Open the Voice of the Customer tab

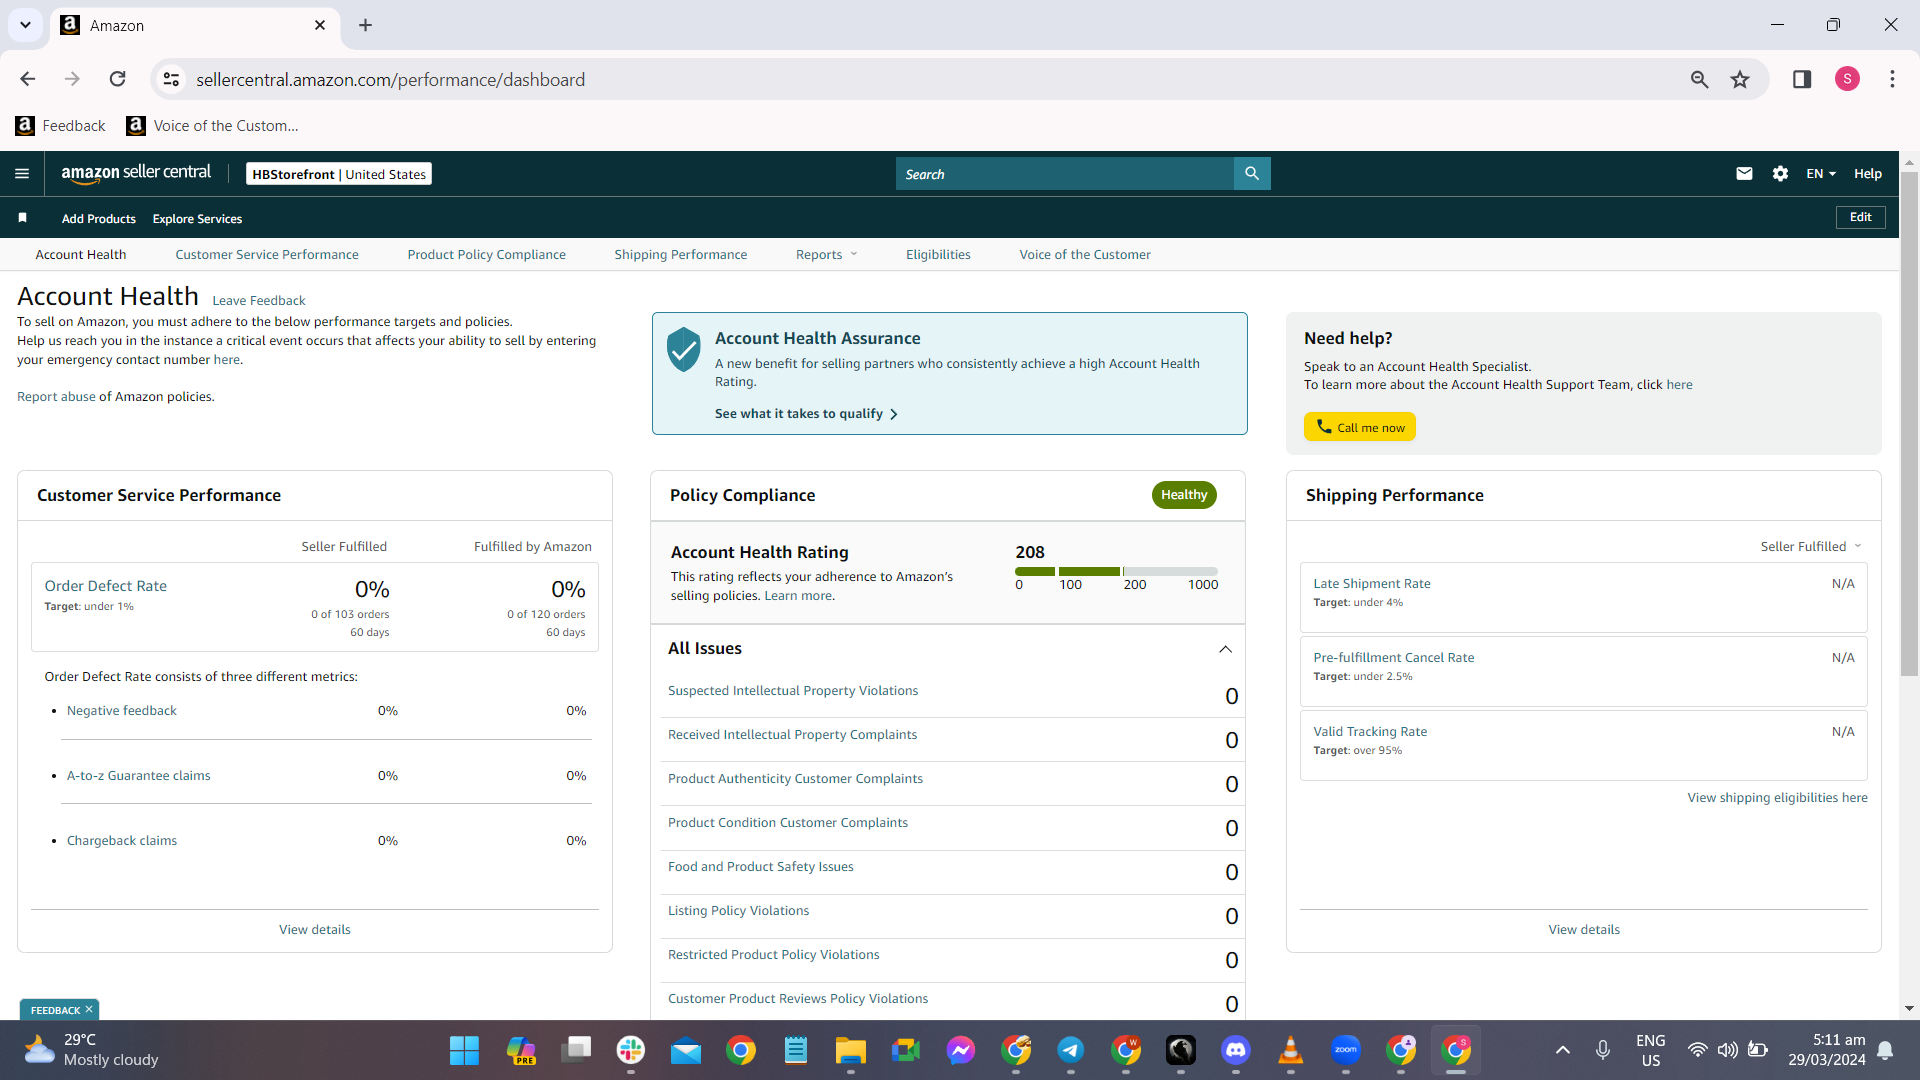pyautogui.click(x=1085, y=255)
